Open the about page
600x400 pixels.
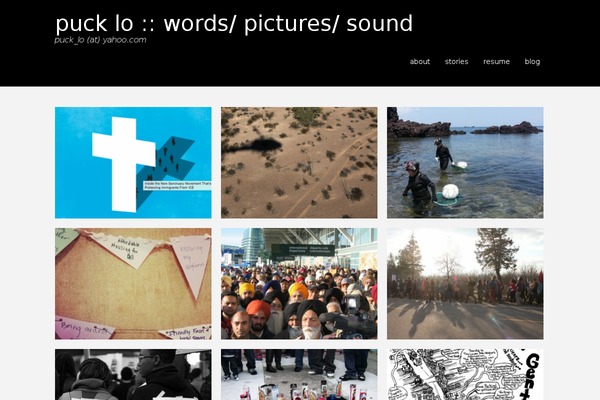click(x=420, y=62)
